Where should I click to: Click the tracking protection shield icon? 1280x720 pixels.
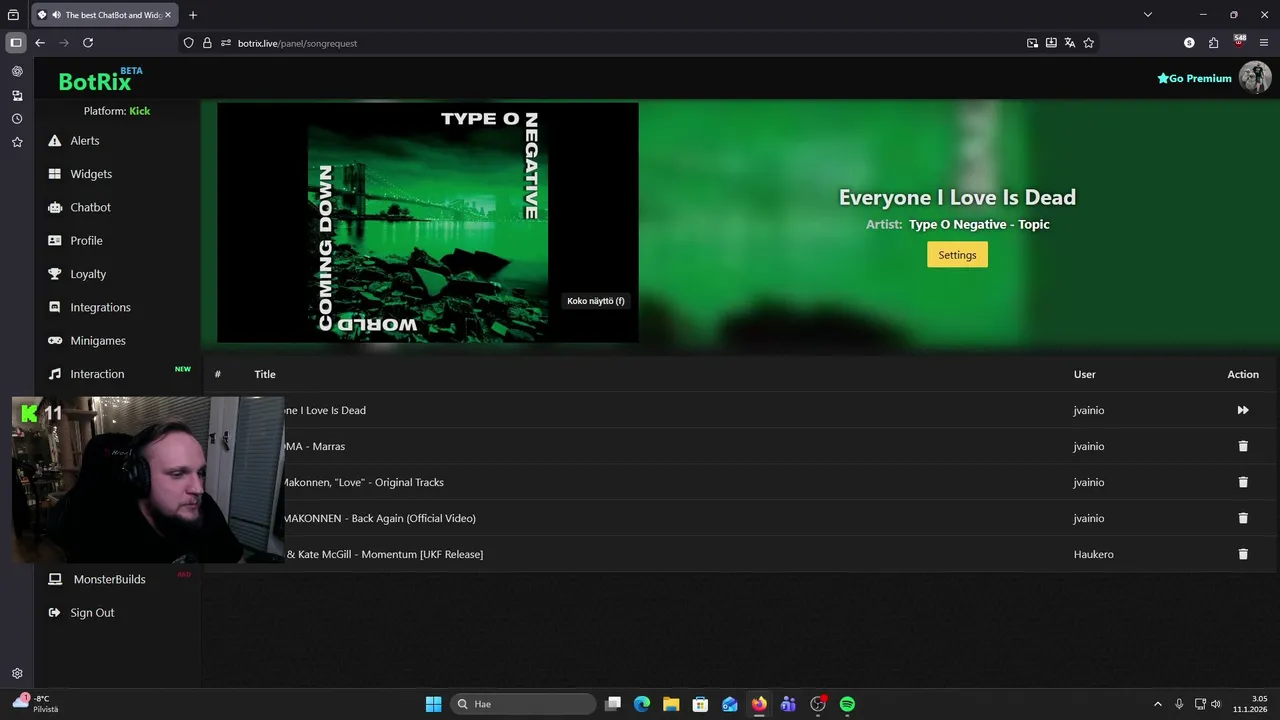[x=188, y=43]
